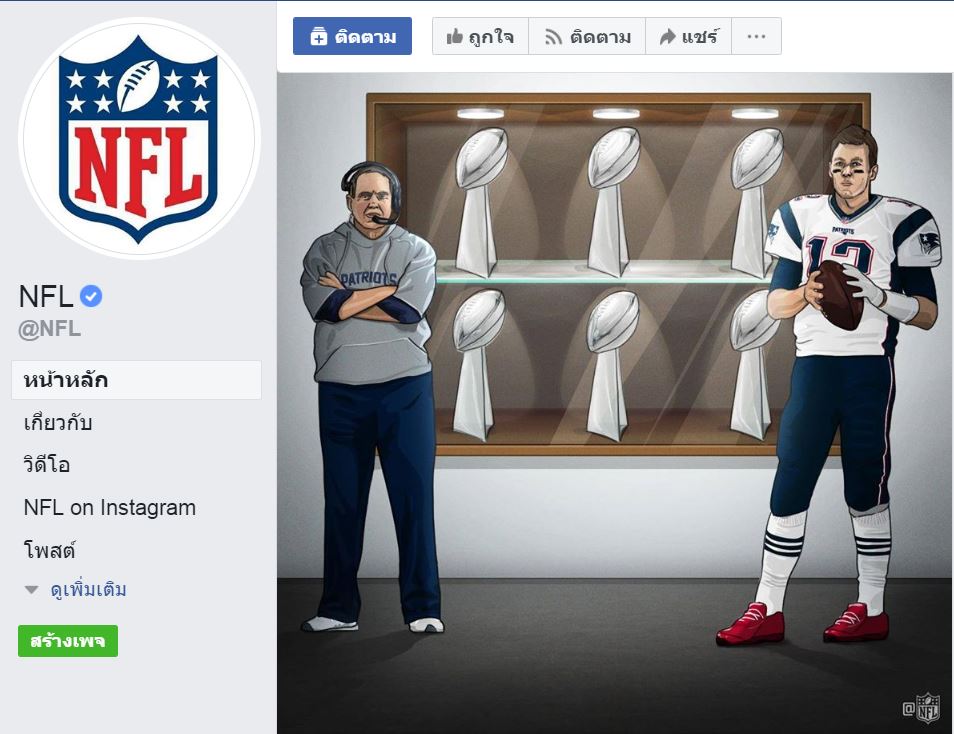Click the gray triangle beside ดูเพิ่มเติม

pos(32,590)
